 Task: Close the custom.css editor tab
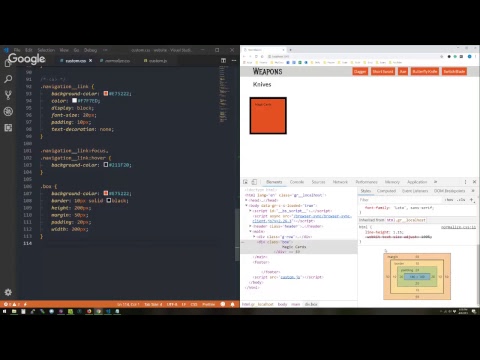tap(90, 61)
